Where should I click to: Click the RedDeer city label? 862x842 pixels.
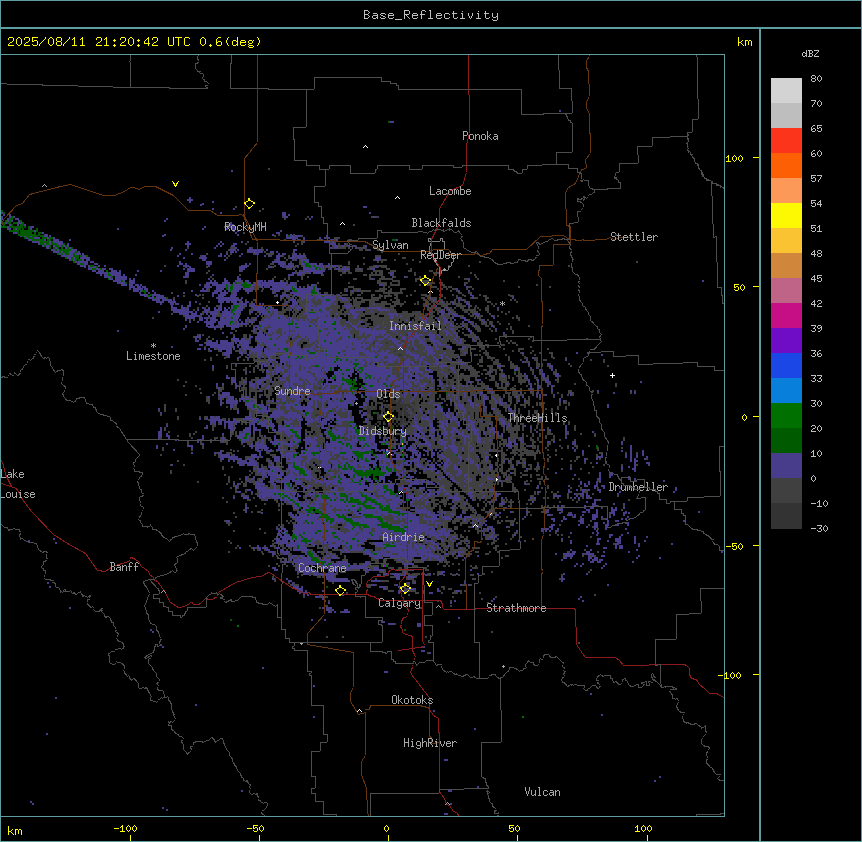(x=440, y=255)
